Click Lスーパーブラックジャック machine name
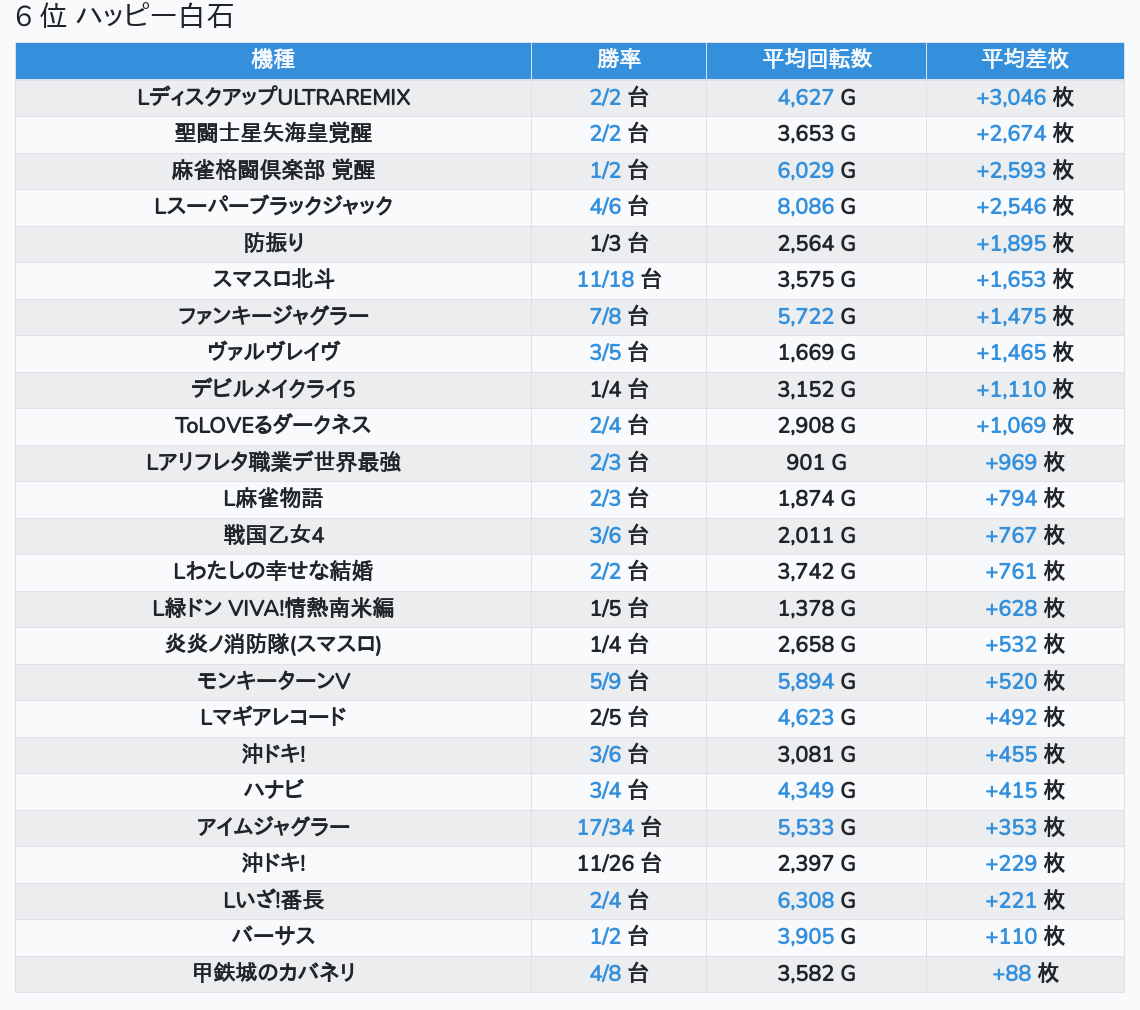1140x1010 pixels. point(273,207)
